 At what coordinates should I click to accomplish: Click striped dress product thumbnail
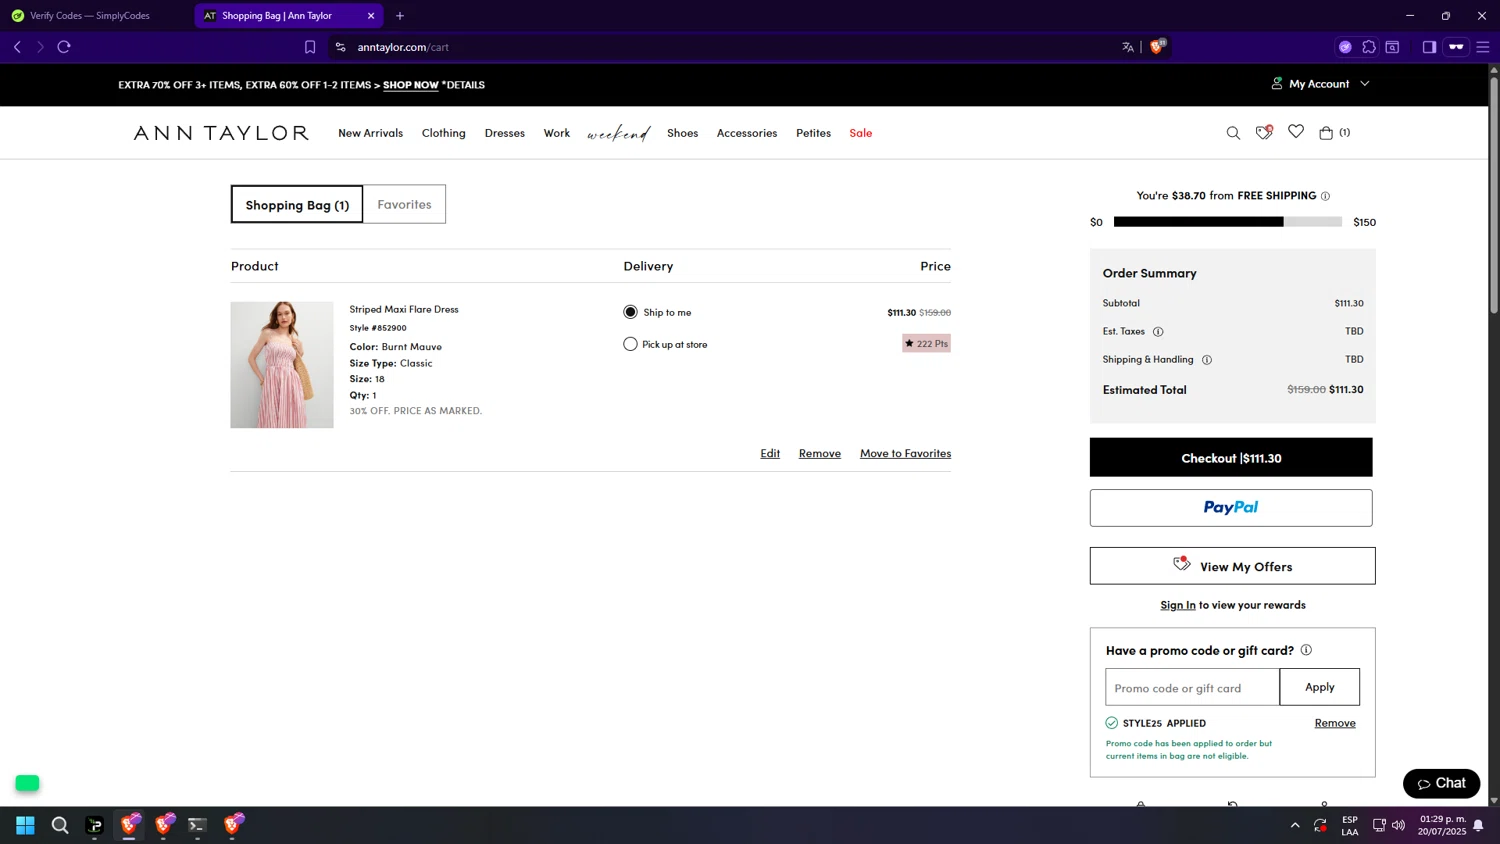click(x=282, y=365)
